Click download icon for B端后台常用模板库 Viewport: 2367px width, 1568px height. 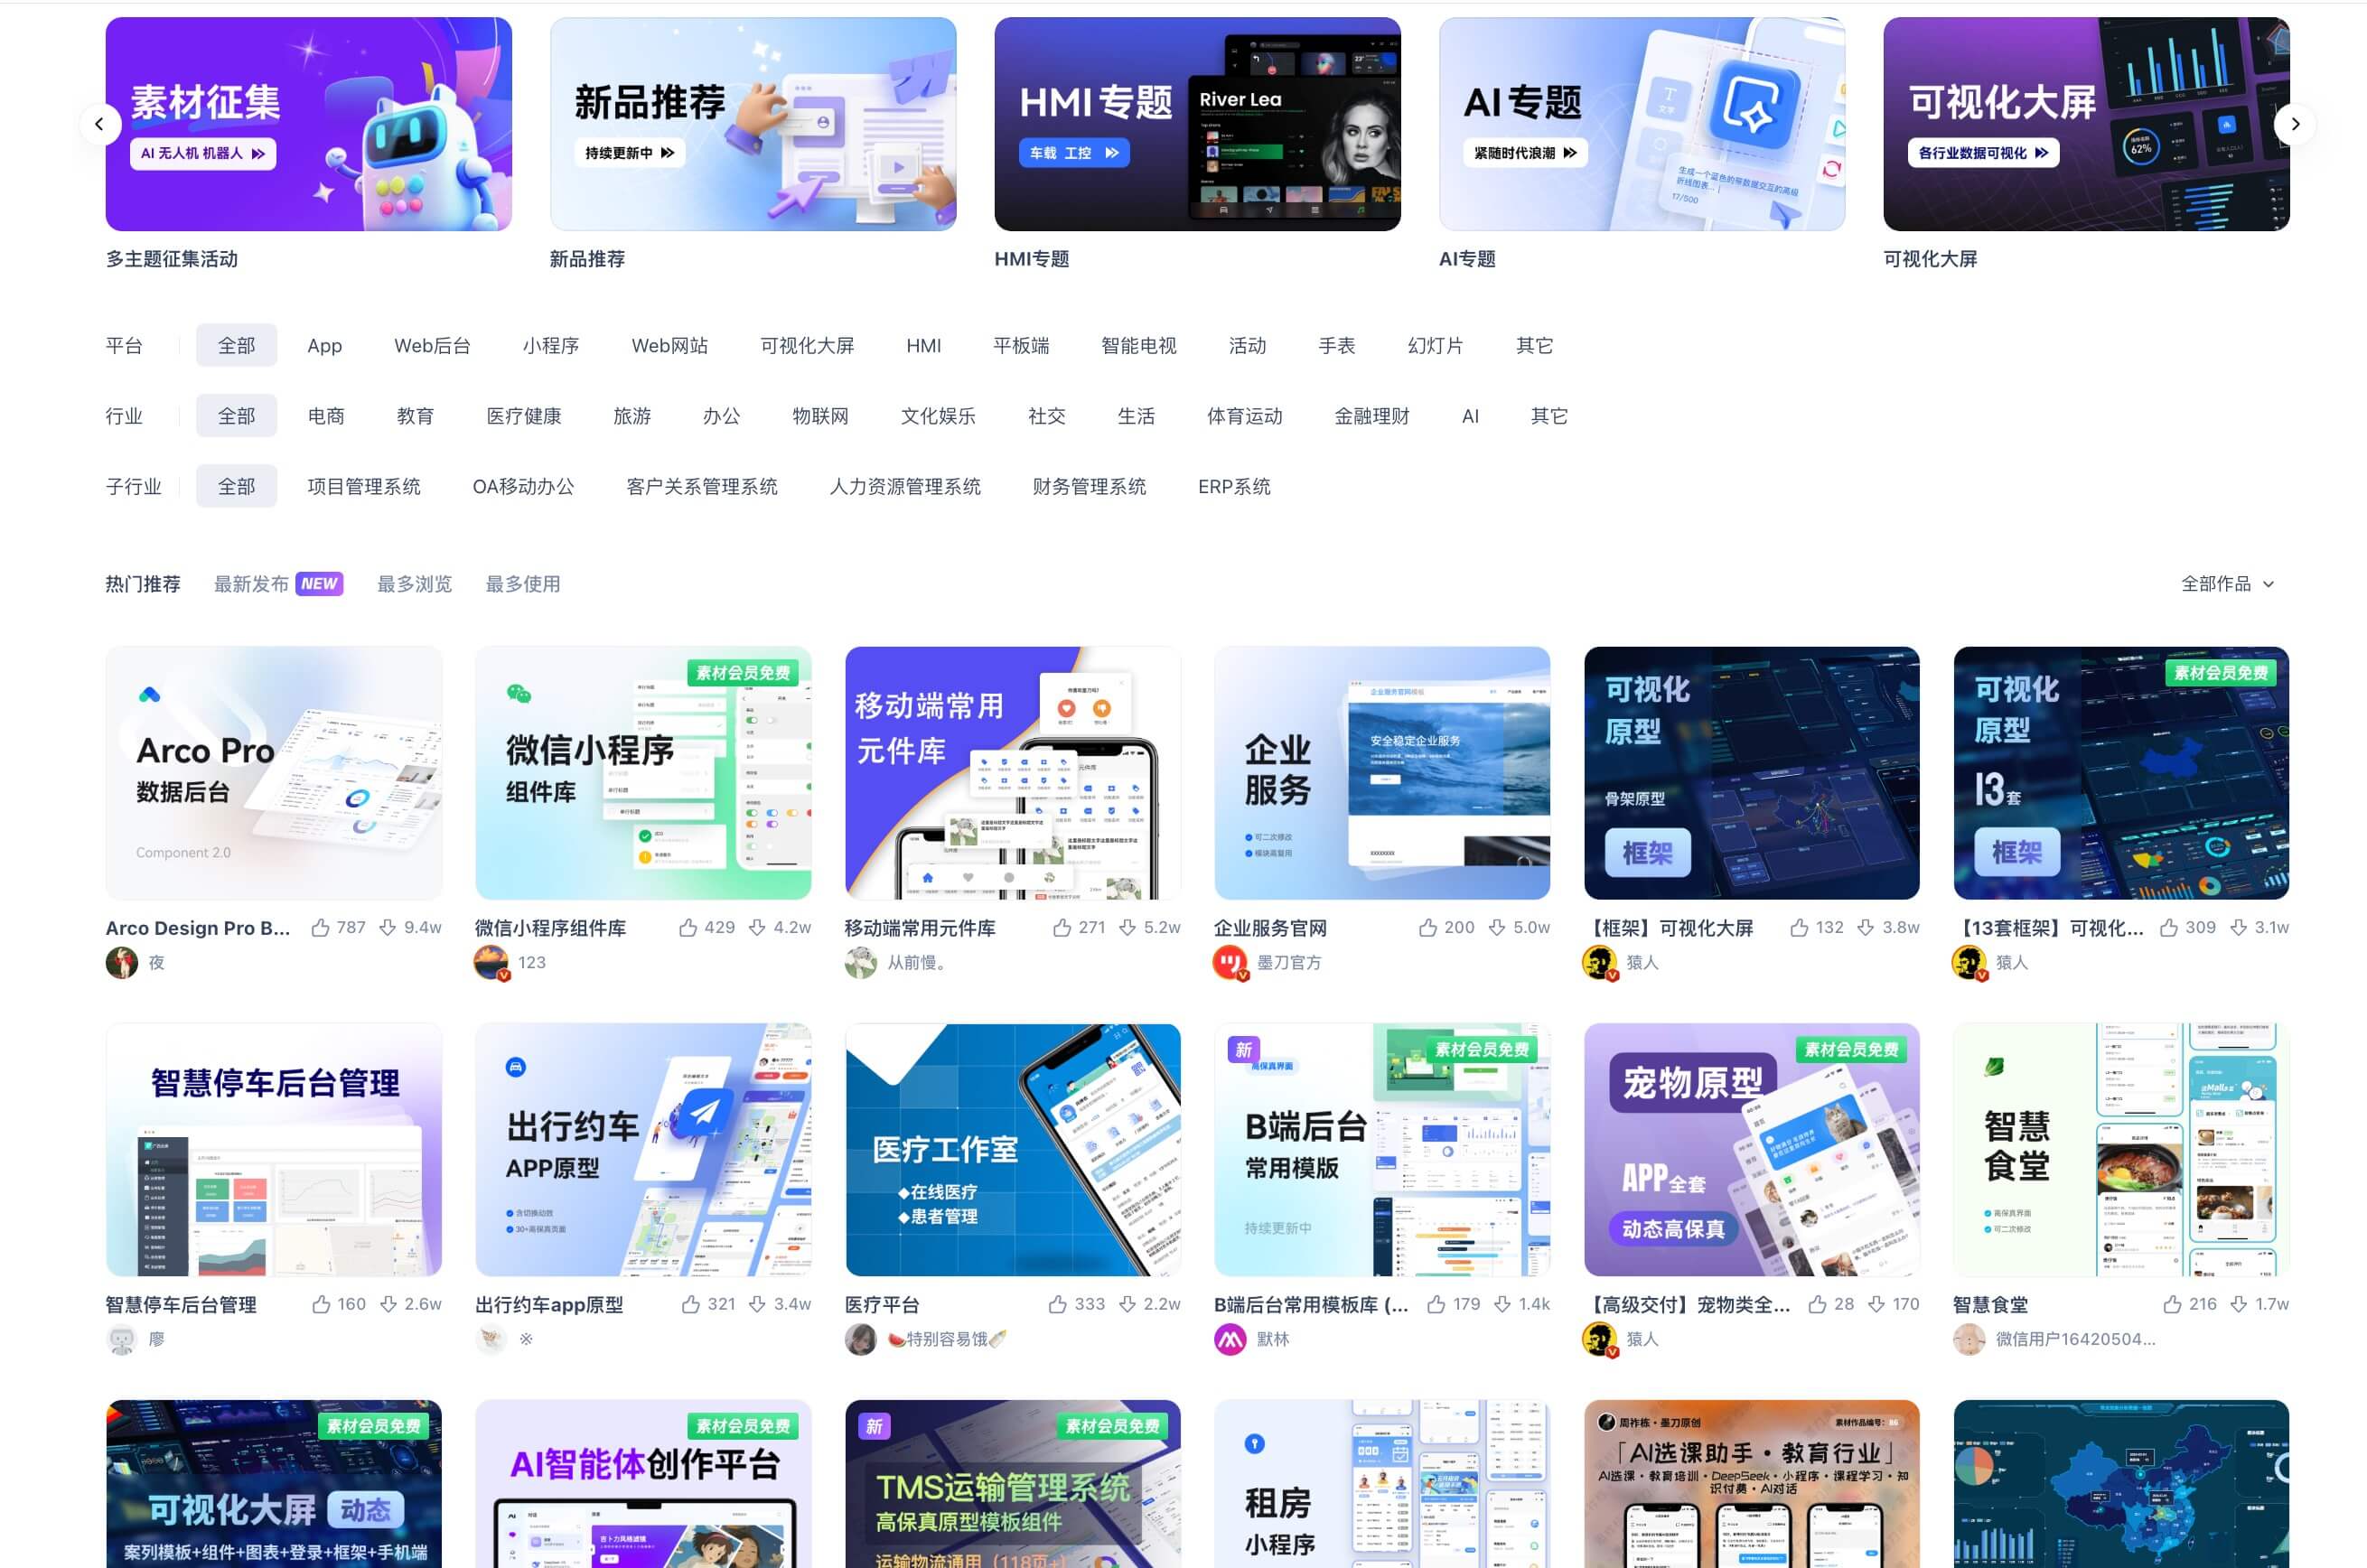pyautogui.click(x=1503, y=1305)
